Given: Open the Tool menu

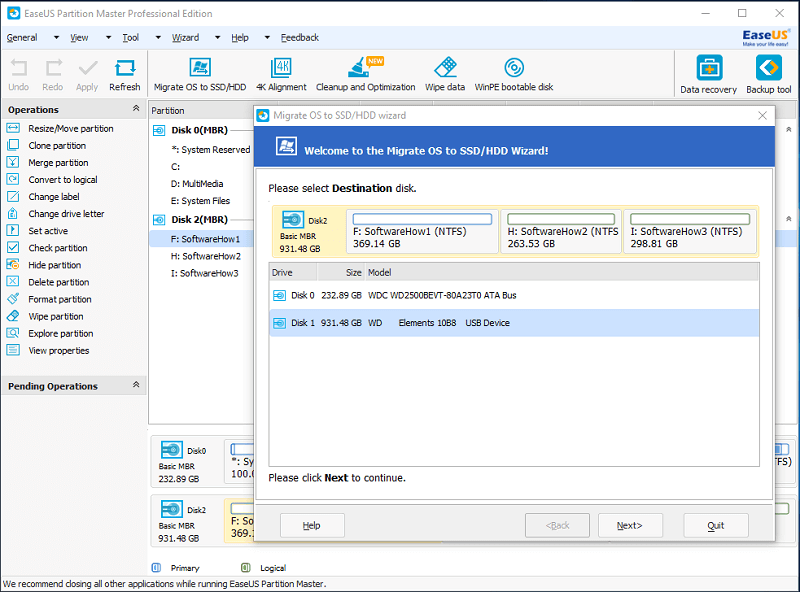Looking at the screenshot, I should point(131,38).
